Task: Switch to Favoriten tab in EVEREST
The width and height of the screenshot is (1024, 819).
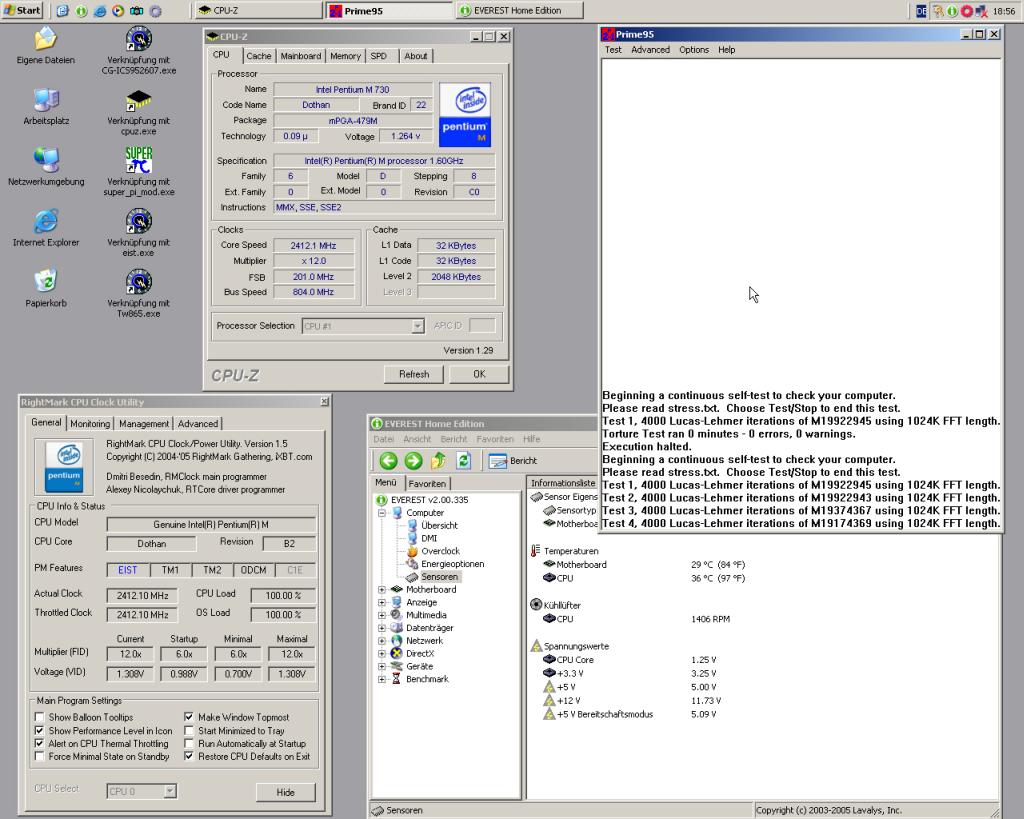Action: (x=427, y=484)
